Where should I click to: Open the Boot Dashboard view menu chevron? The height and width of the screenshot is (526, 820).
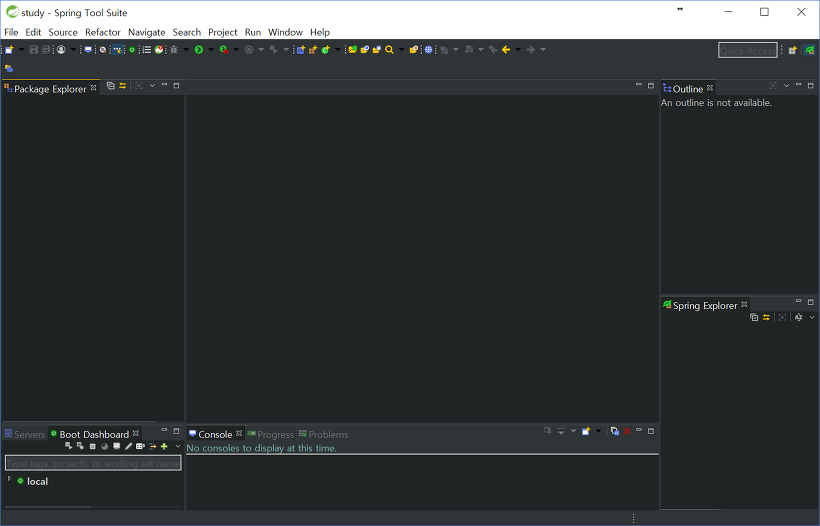(177, 447)
